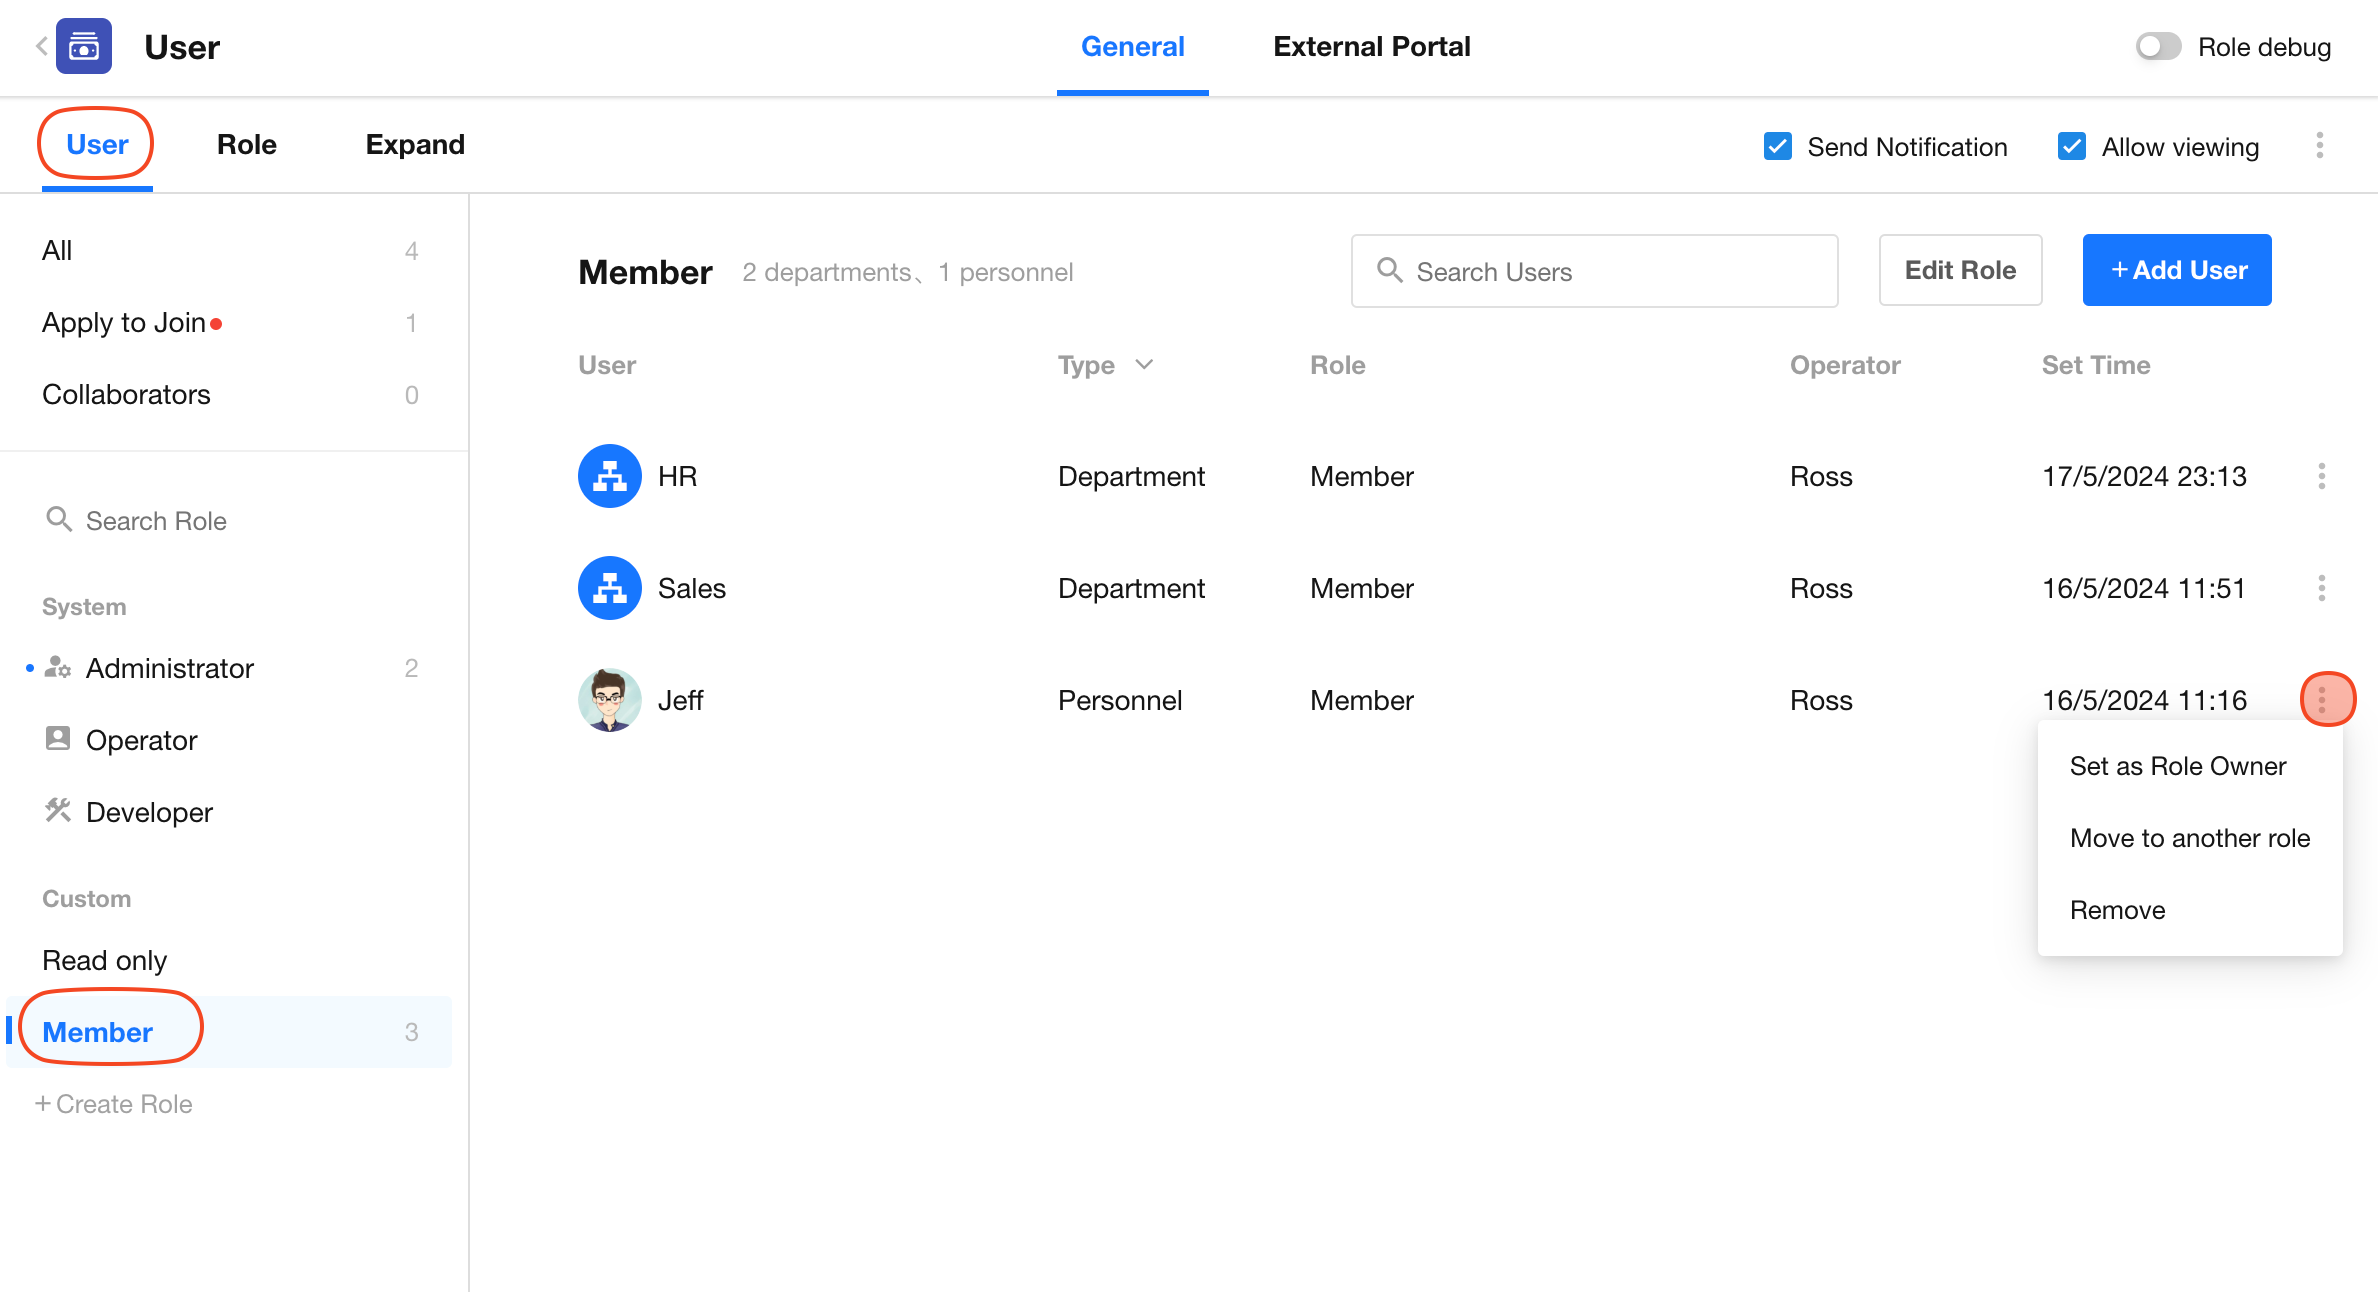Uncheck the Allow viewing checkbox
The image size is (2378, 1292).
pos(2071,146)
